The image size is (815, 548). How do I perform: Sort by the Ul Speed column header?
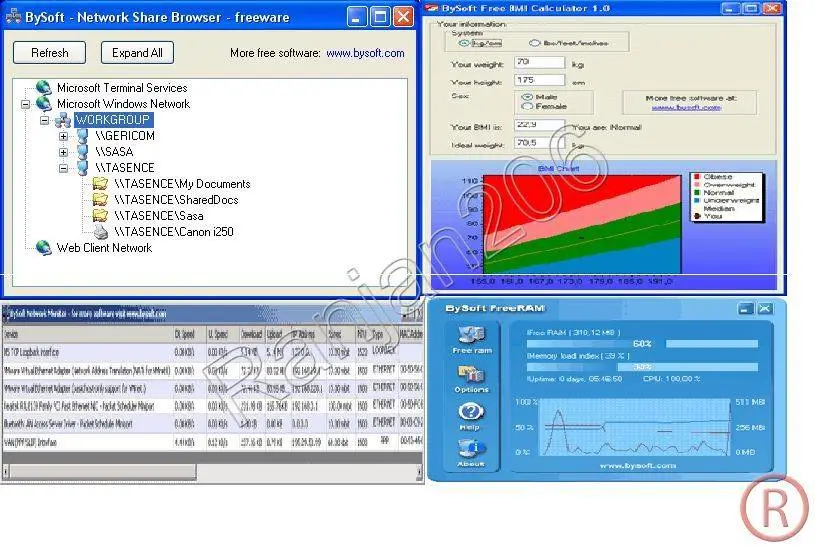point(222,334)
